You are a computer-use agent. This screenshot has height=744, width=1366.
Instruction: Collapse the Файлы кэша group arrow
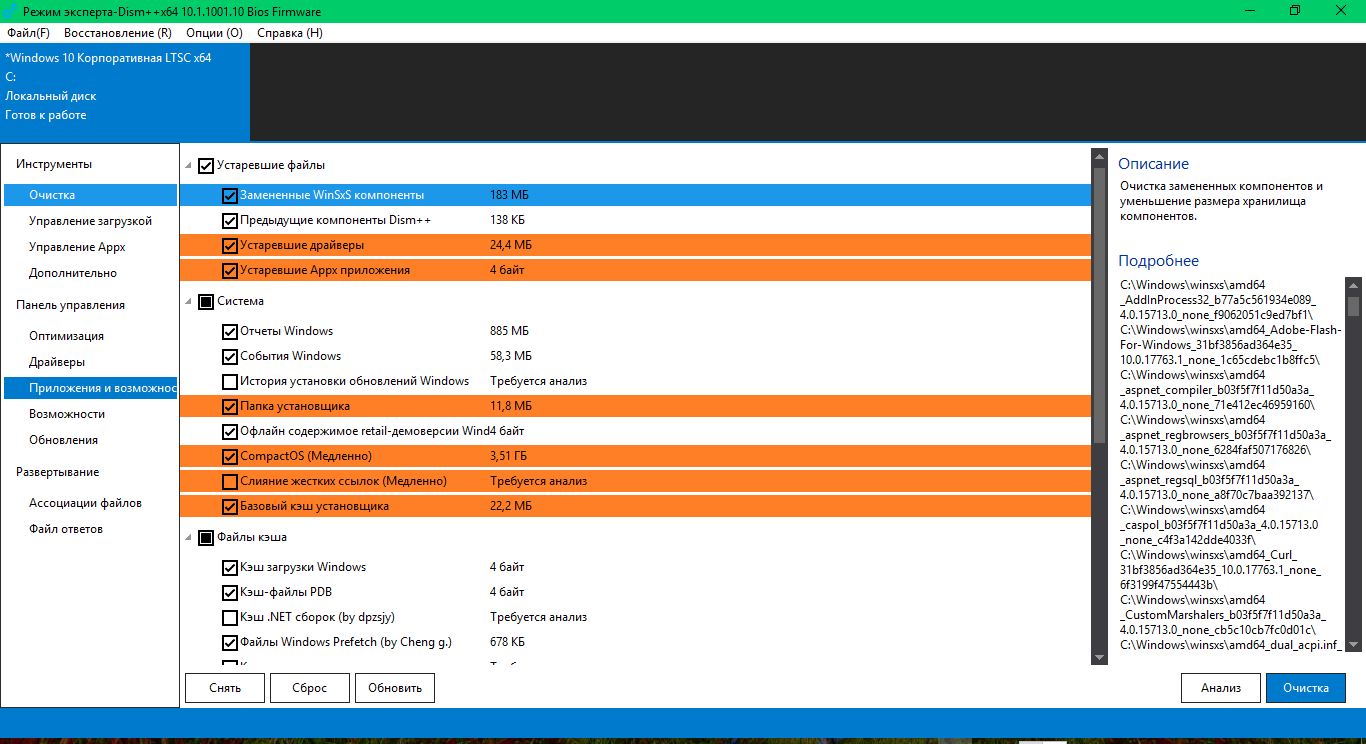188,538
